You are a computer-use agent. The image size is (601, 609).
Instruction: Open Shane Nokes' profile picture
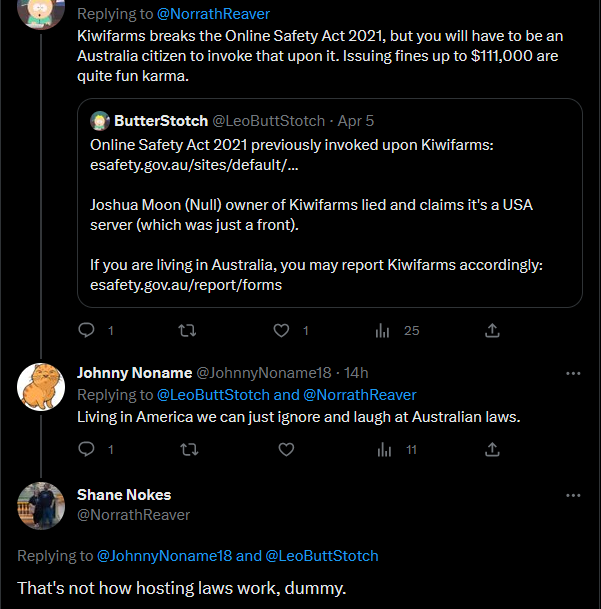(41, 505)
